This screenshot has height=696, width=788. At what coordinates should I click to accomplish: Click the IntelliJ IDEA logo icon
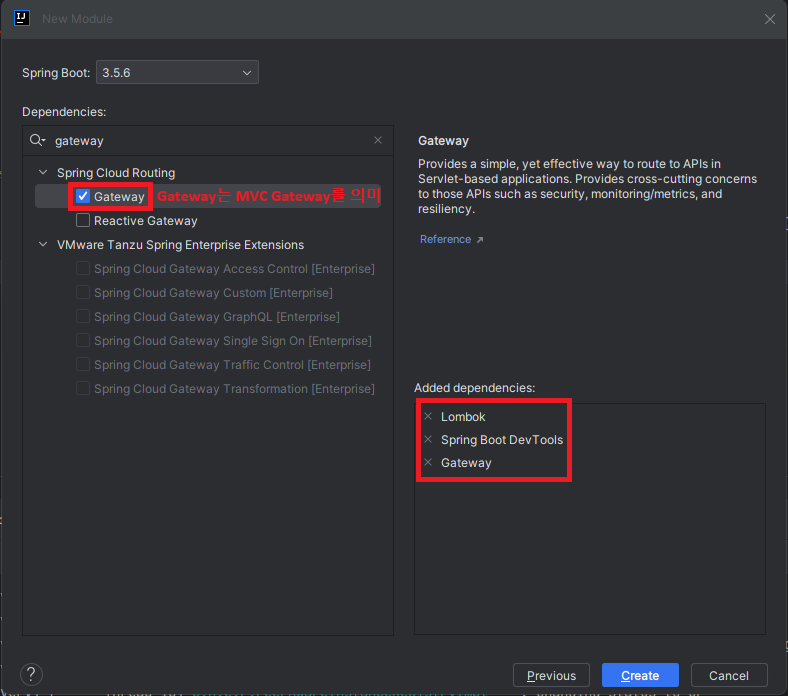click(22, 18)
